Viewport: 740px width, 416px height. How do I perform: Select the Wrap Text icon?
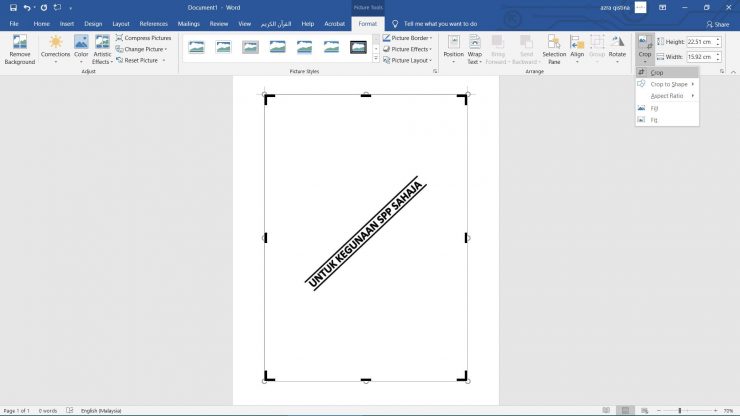(475, 43)
